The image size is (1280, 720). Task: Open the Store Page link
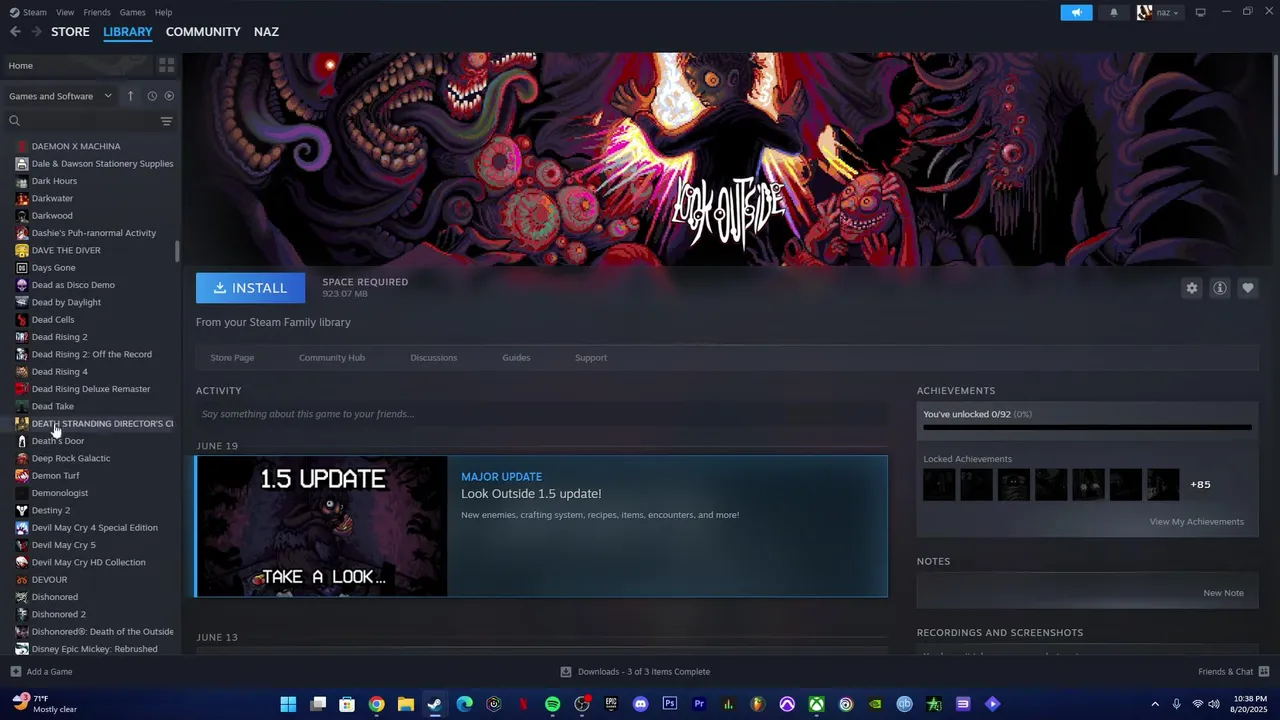coord(232,358)
